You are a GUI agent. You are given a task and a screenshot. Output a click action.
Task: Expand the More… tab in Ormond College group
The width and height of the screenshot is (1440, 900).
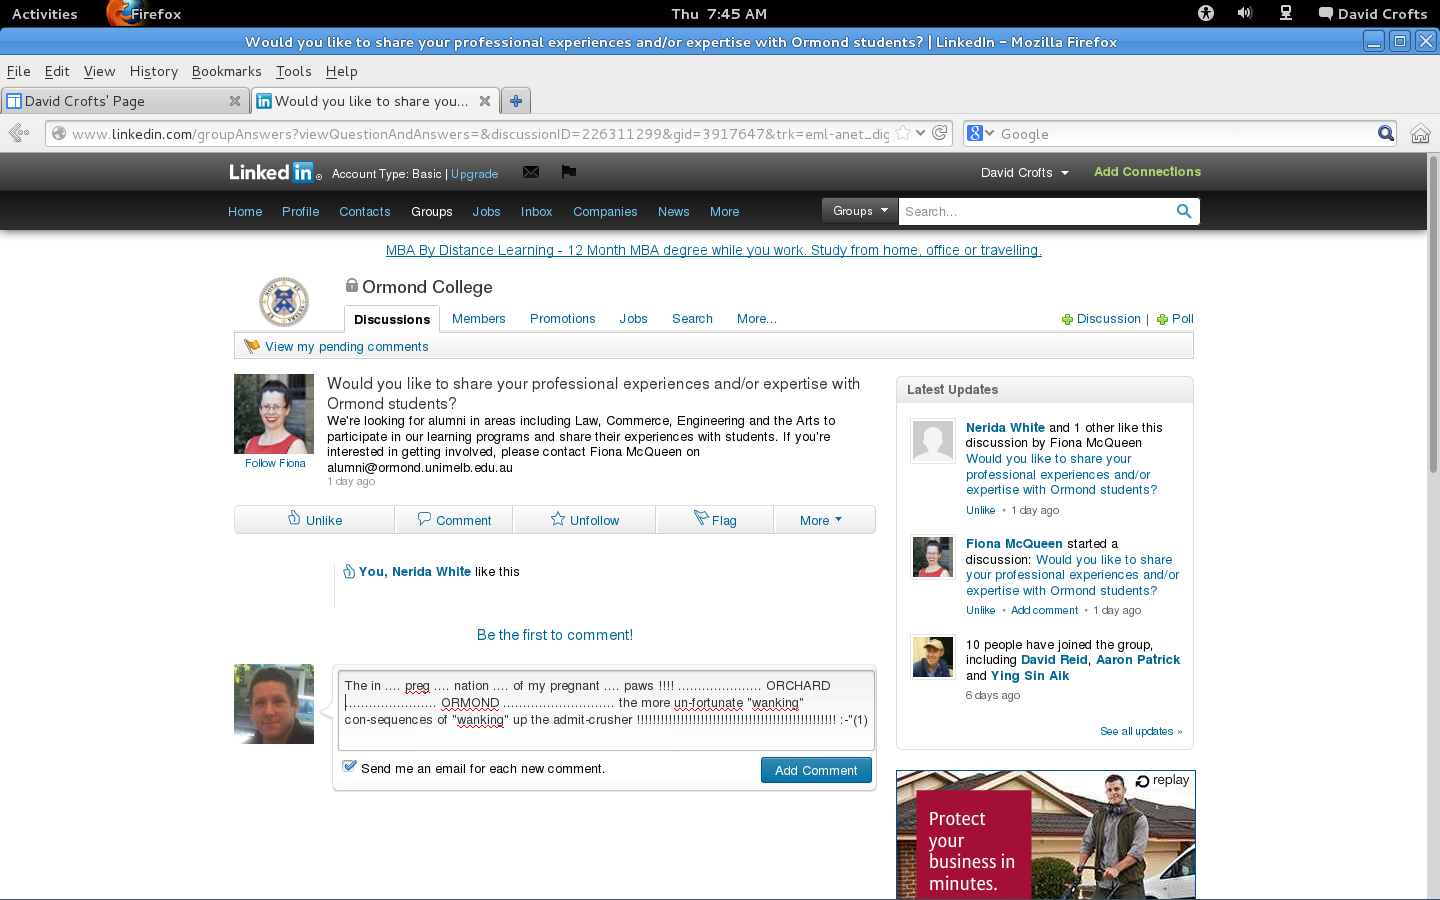click(756, 319)
